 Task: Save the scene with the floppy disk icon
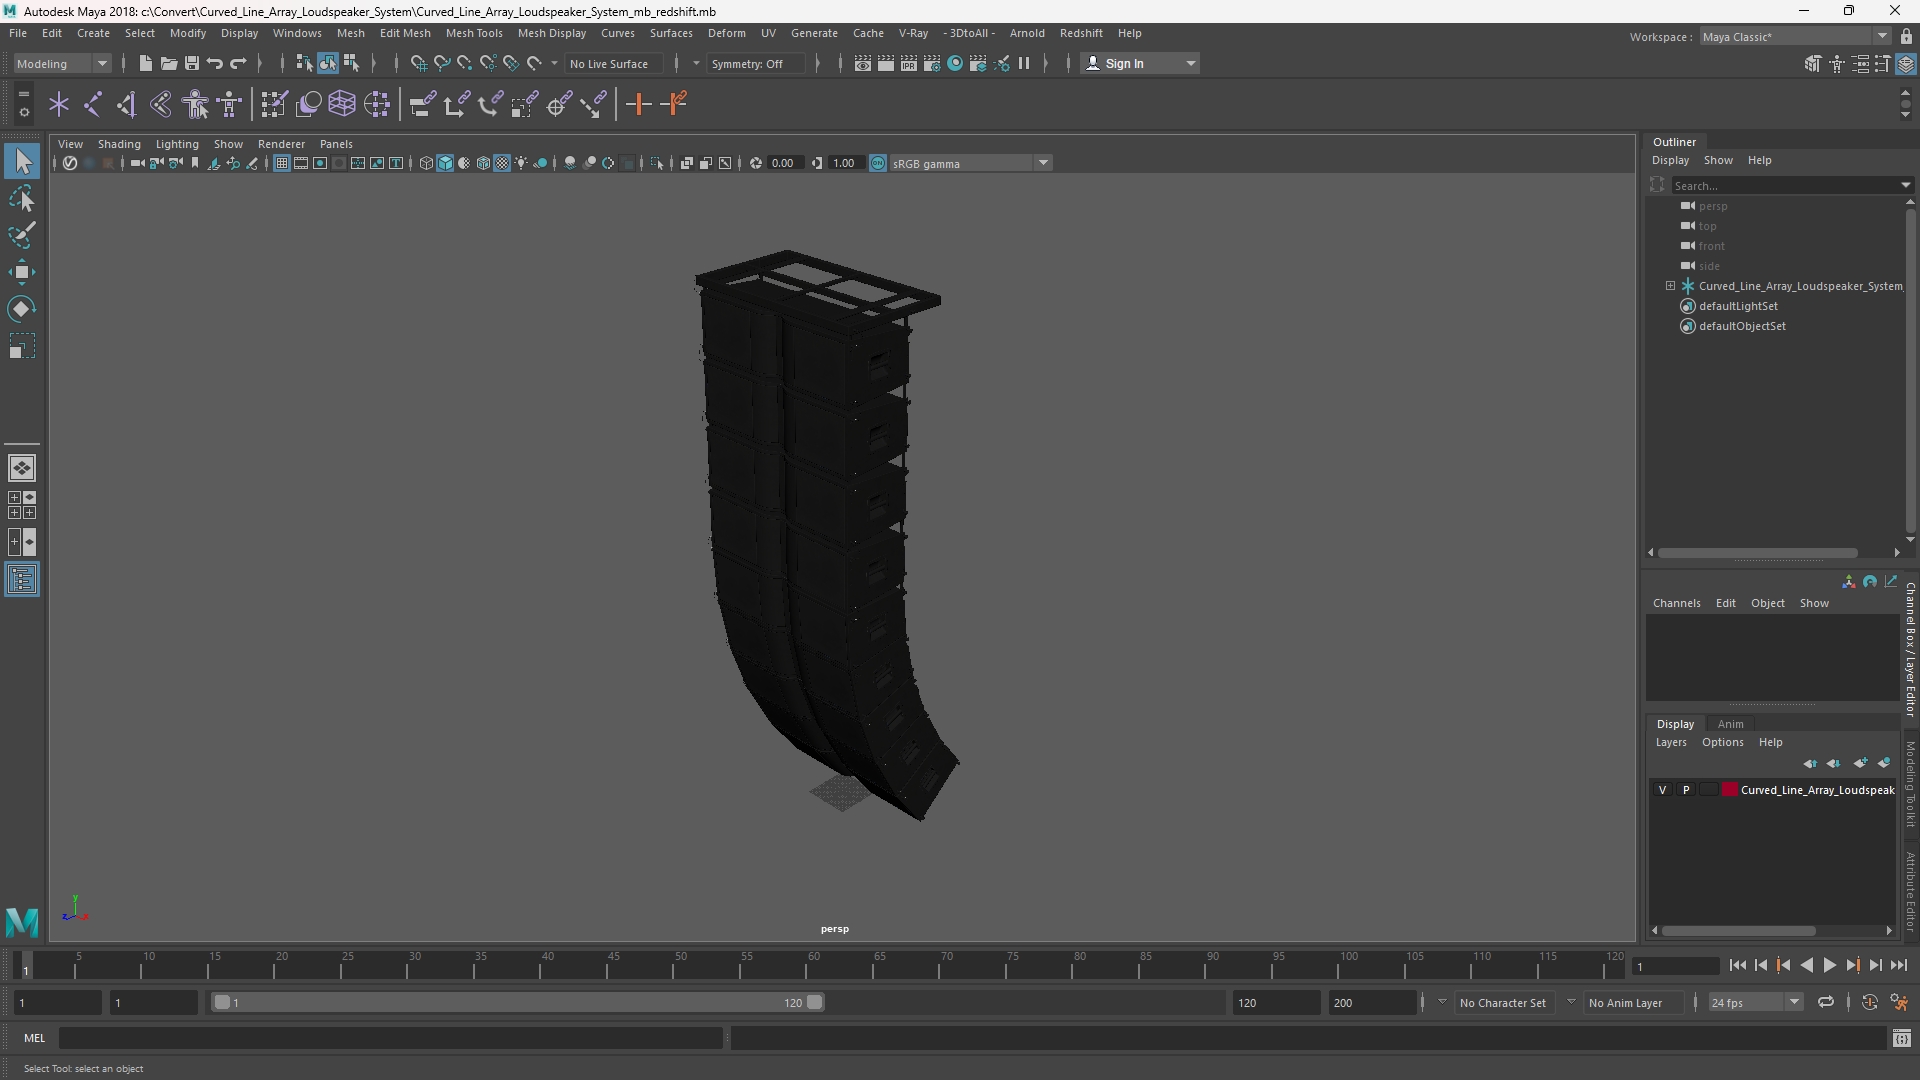[192, 63]
